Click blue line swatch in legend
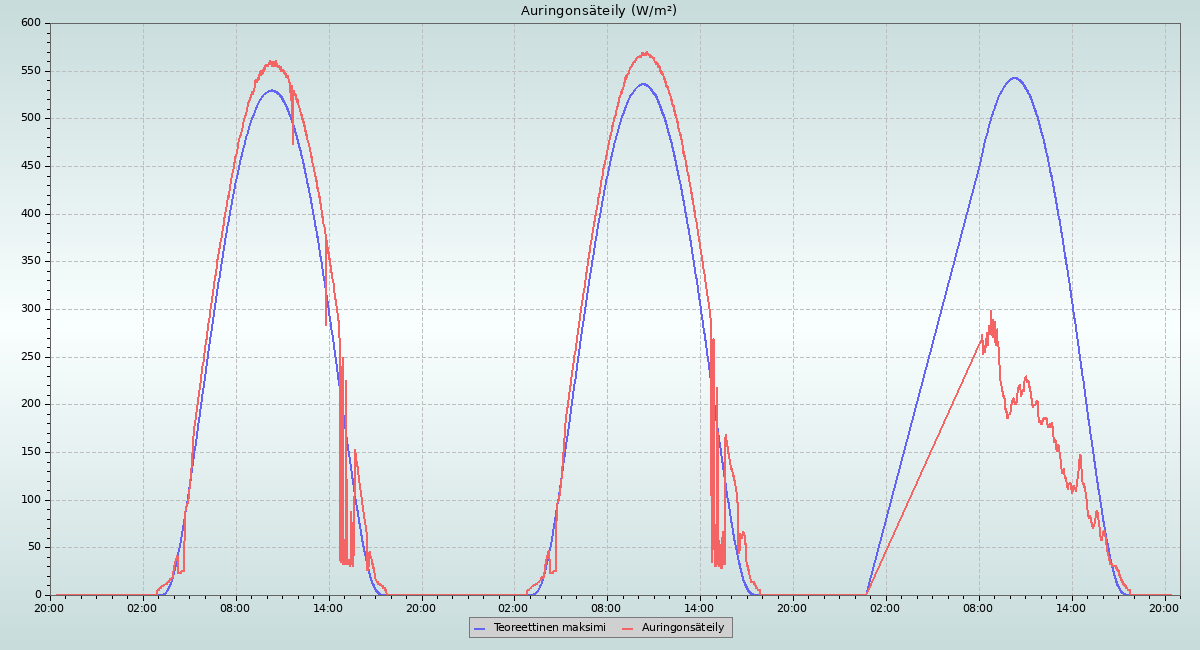1200x650 pixels. tap(480, 628)
